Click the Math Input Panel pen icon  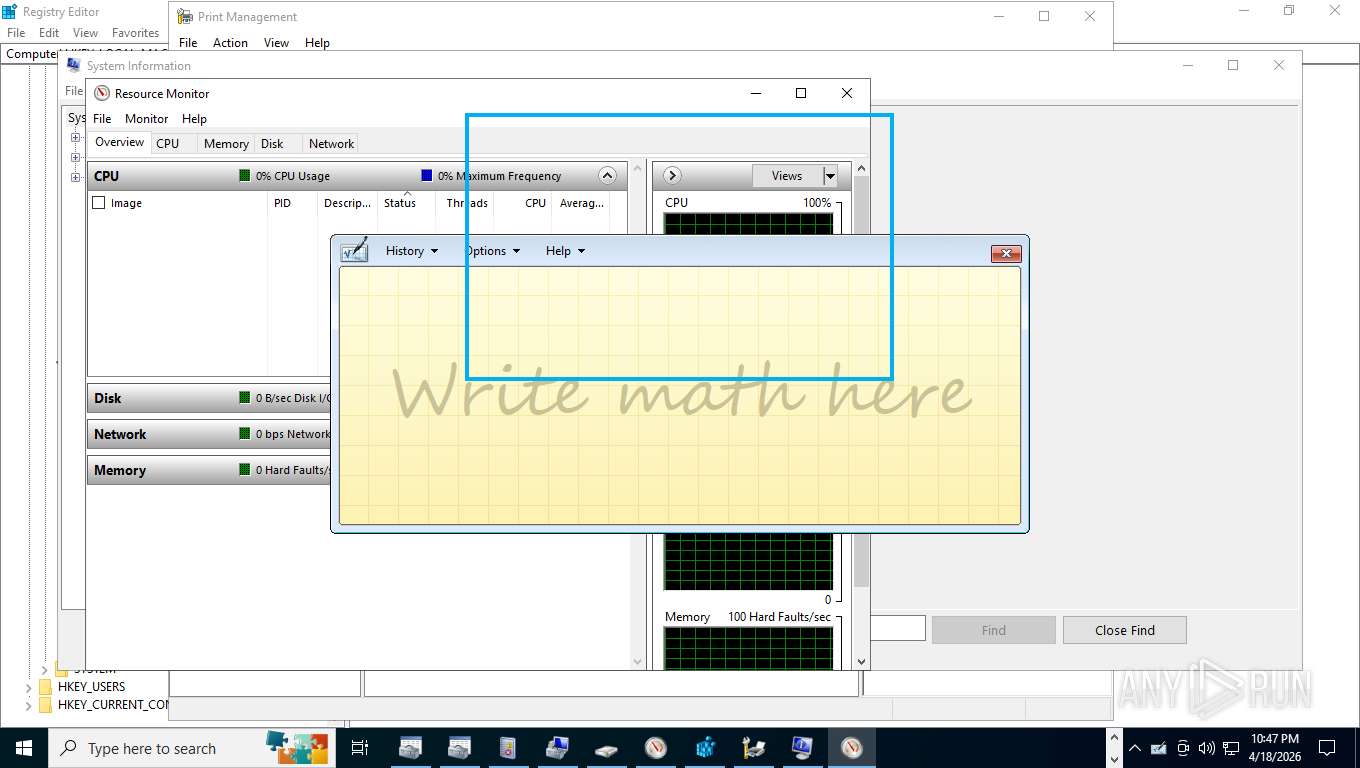354,250
